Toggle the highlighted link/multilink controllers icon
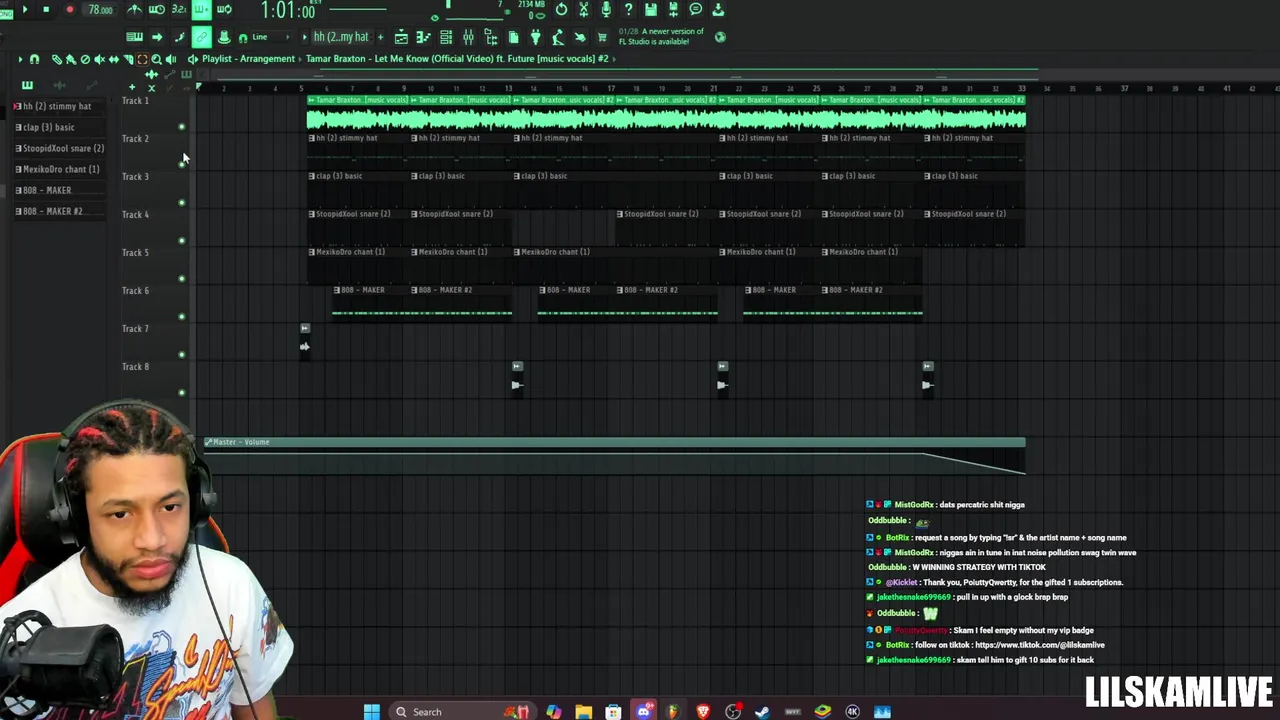 (x=201, y=37)
